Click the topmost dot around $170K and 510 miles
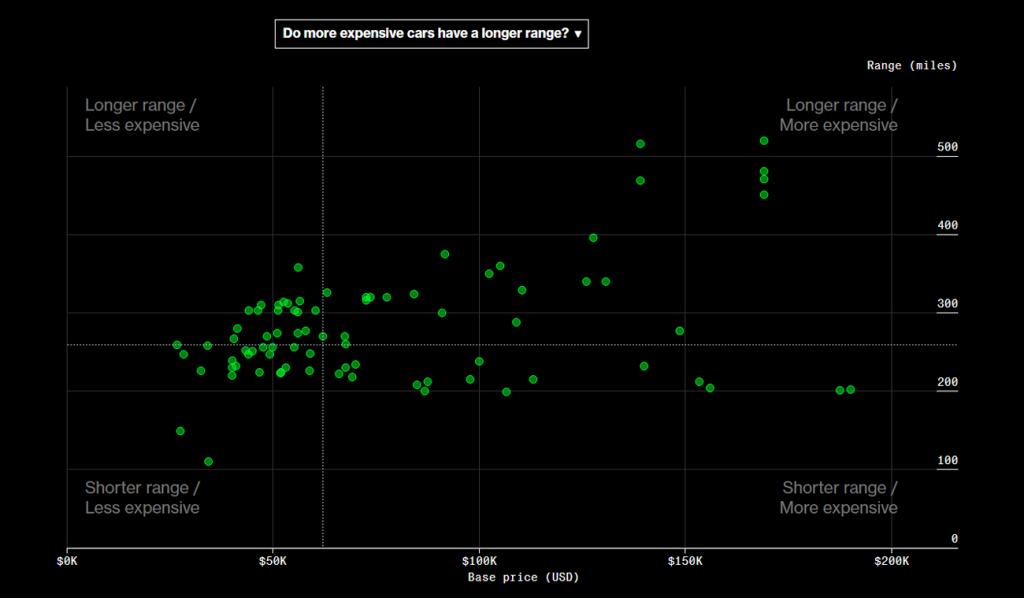1024x598 pixels. point(764,141)
